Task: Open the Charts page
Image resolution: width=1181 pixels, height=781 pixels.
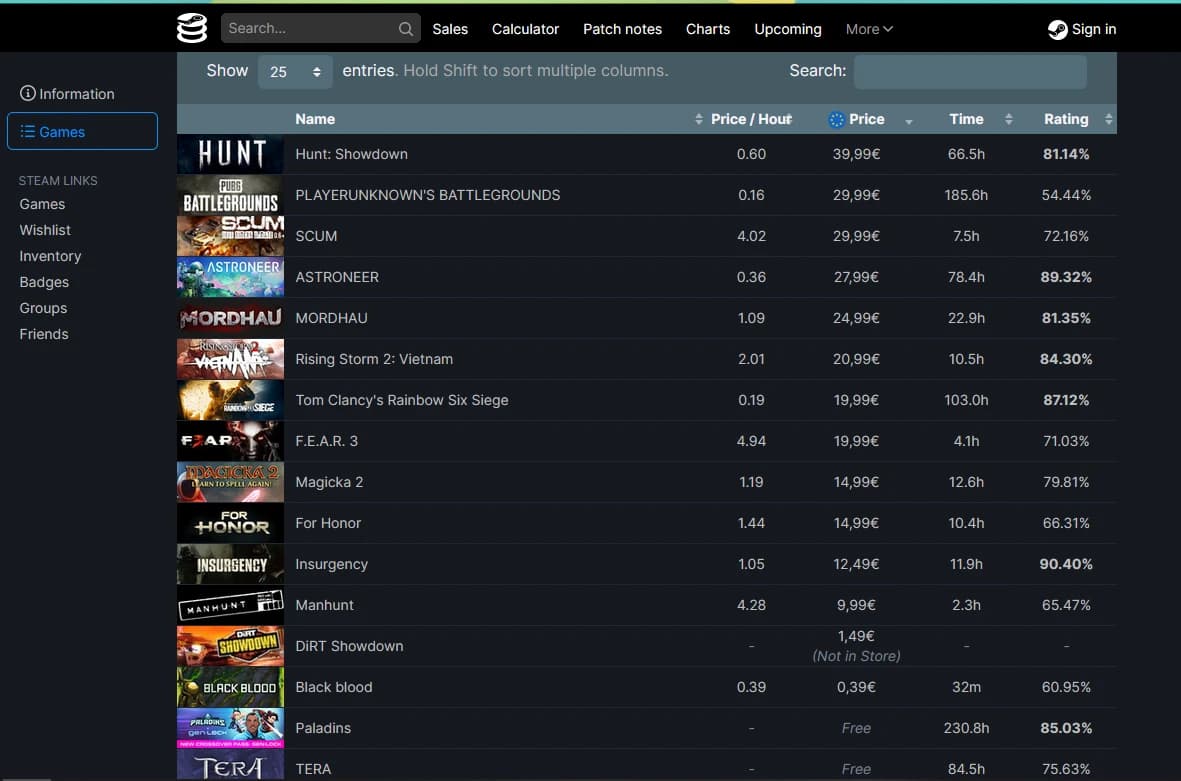Action: click(x=707, y=29)
